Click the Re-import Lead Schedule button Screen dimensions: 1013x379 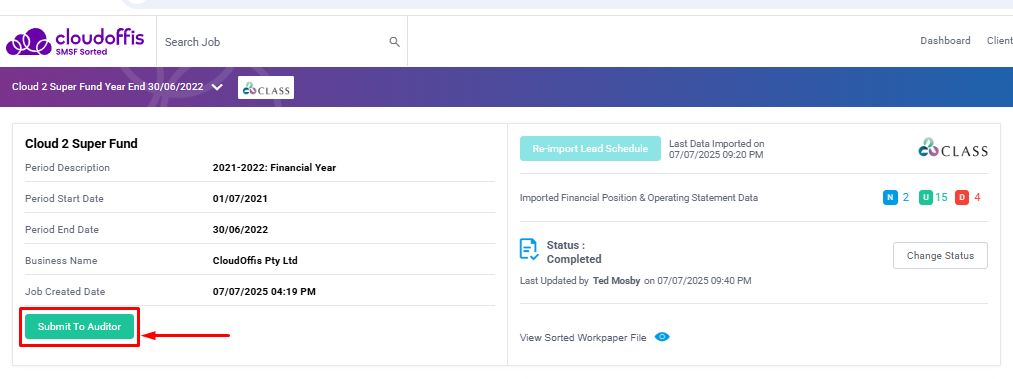590,149
